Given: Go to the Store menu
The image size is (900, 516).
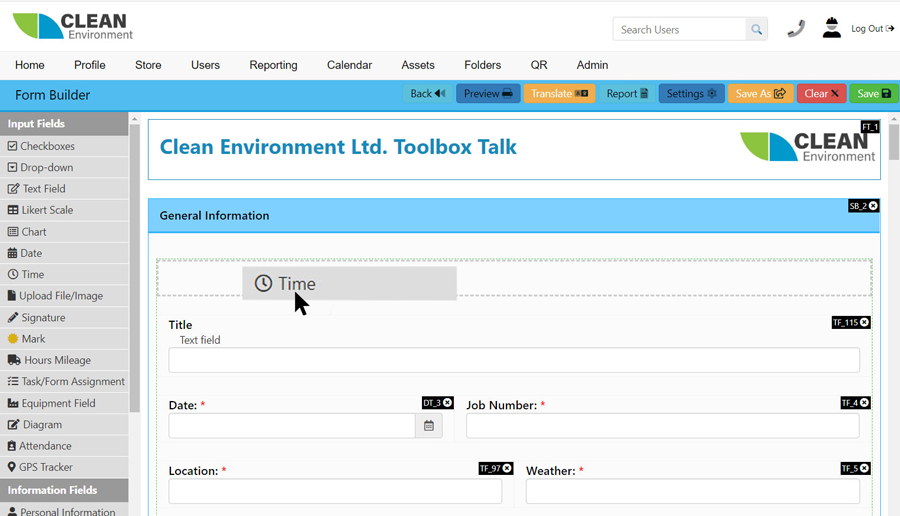Looking at the screenshot, I should [x=148, y=65].
